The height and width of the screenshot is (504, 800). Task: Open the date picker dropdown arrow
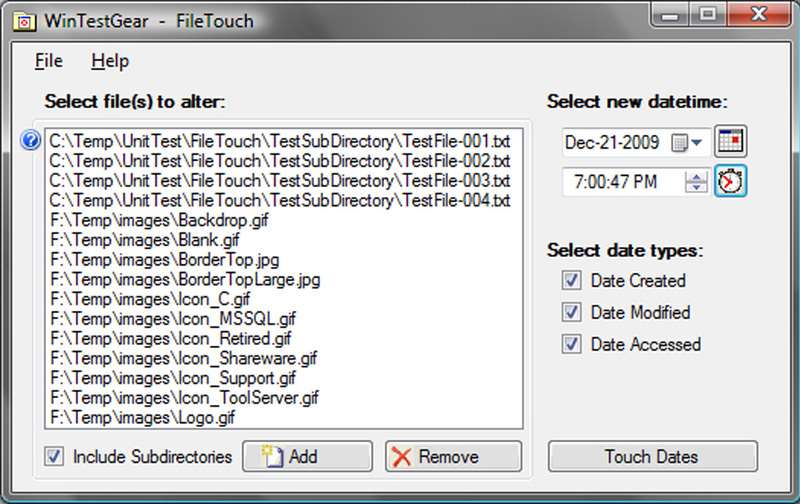[697, 142]
